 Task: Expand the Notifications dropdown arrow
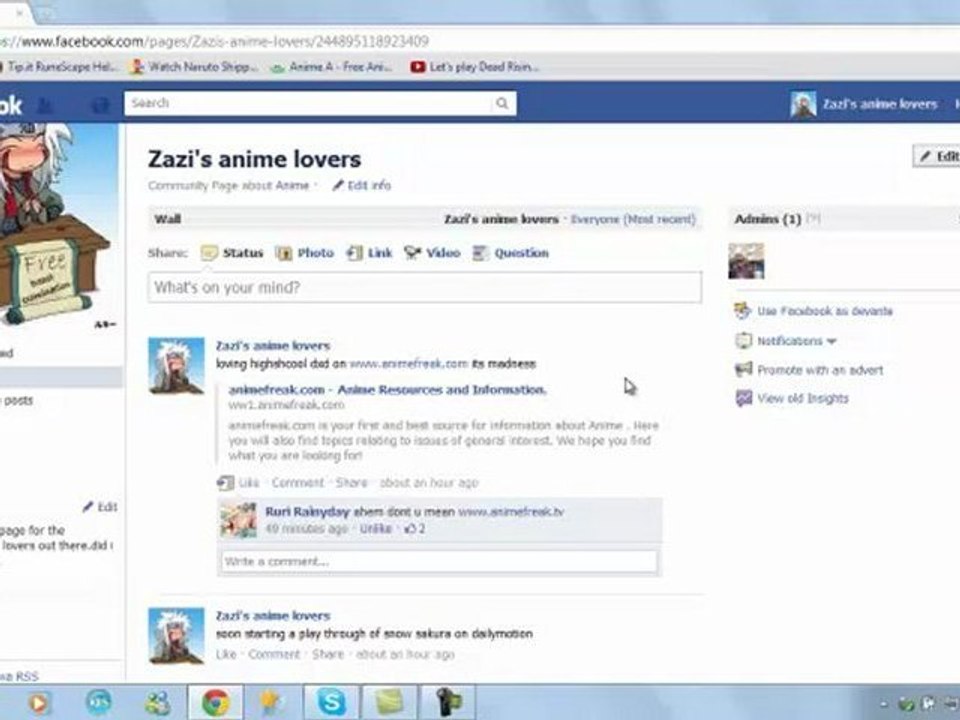pyautogui.click(x=831, y=341)
